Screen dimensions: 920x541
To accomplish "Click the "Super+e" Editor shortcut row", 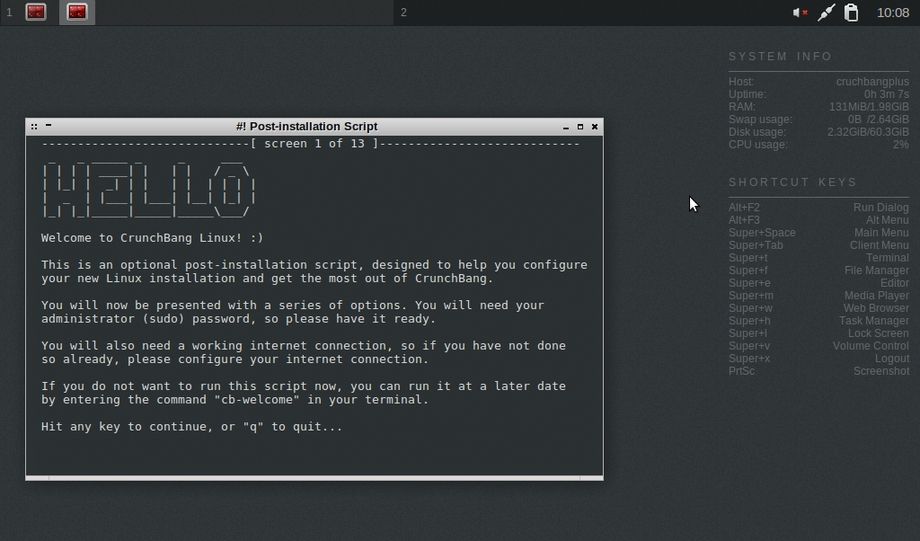I will pyautogui.click(x=818, y=283).
